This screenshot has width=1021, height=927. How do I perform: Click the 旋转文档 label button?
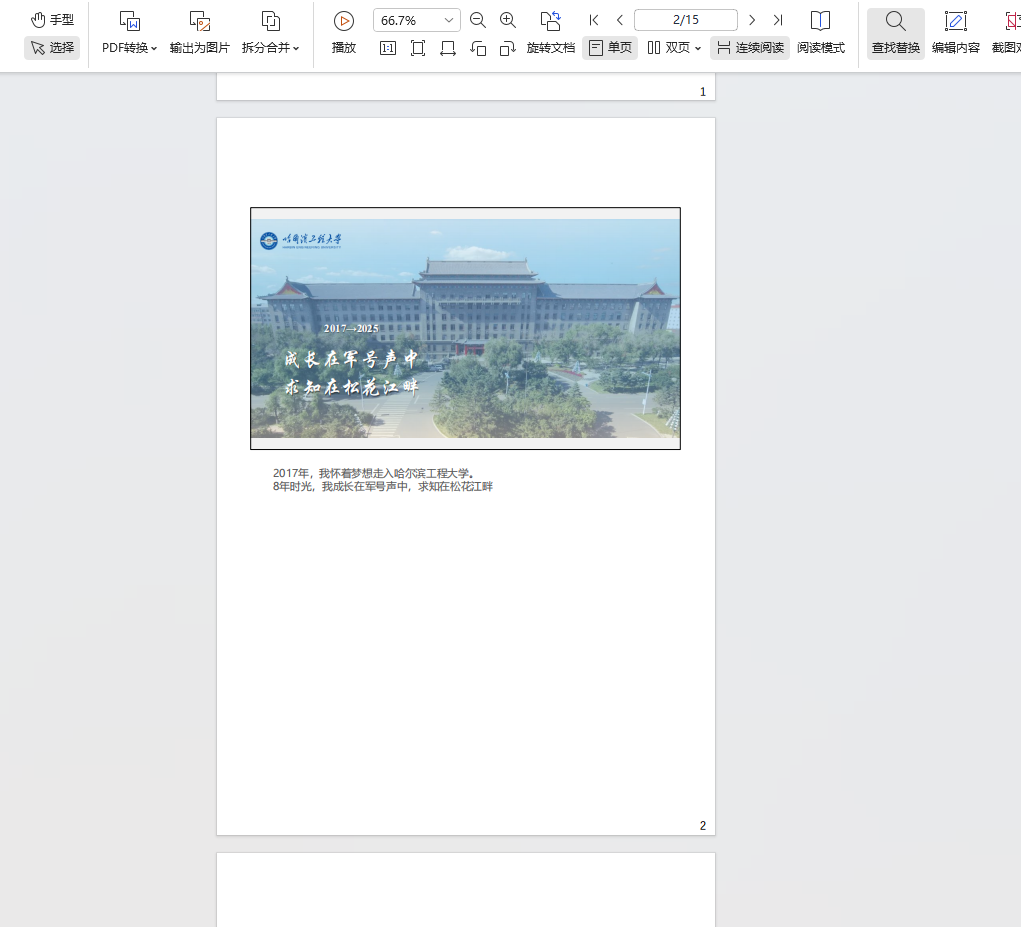tap(551, 48)
